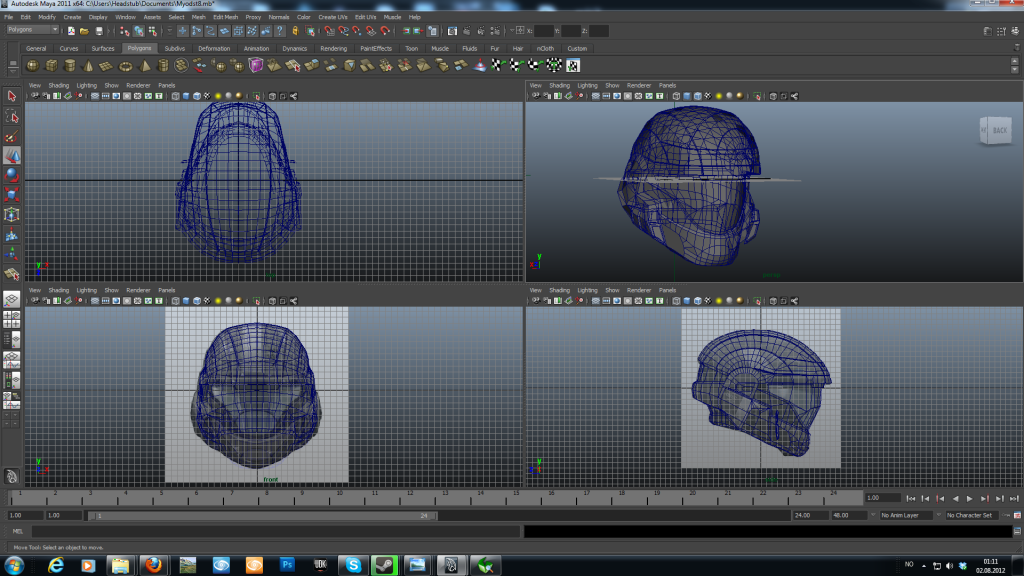Switch to the Animation shelf tab
1024x576 pixels.
click(x=256, y=48)
